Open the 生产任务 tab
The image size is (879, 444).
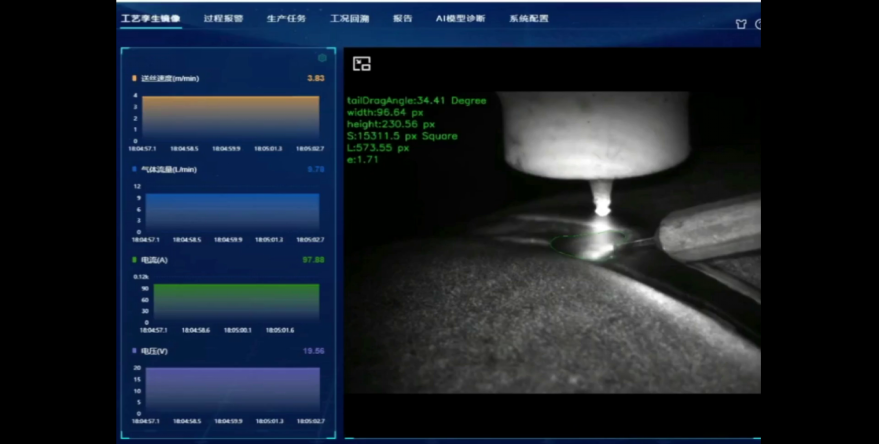(286, 18)
